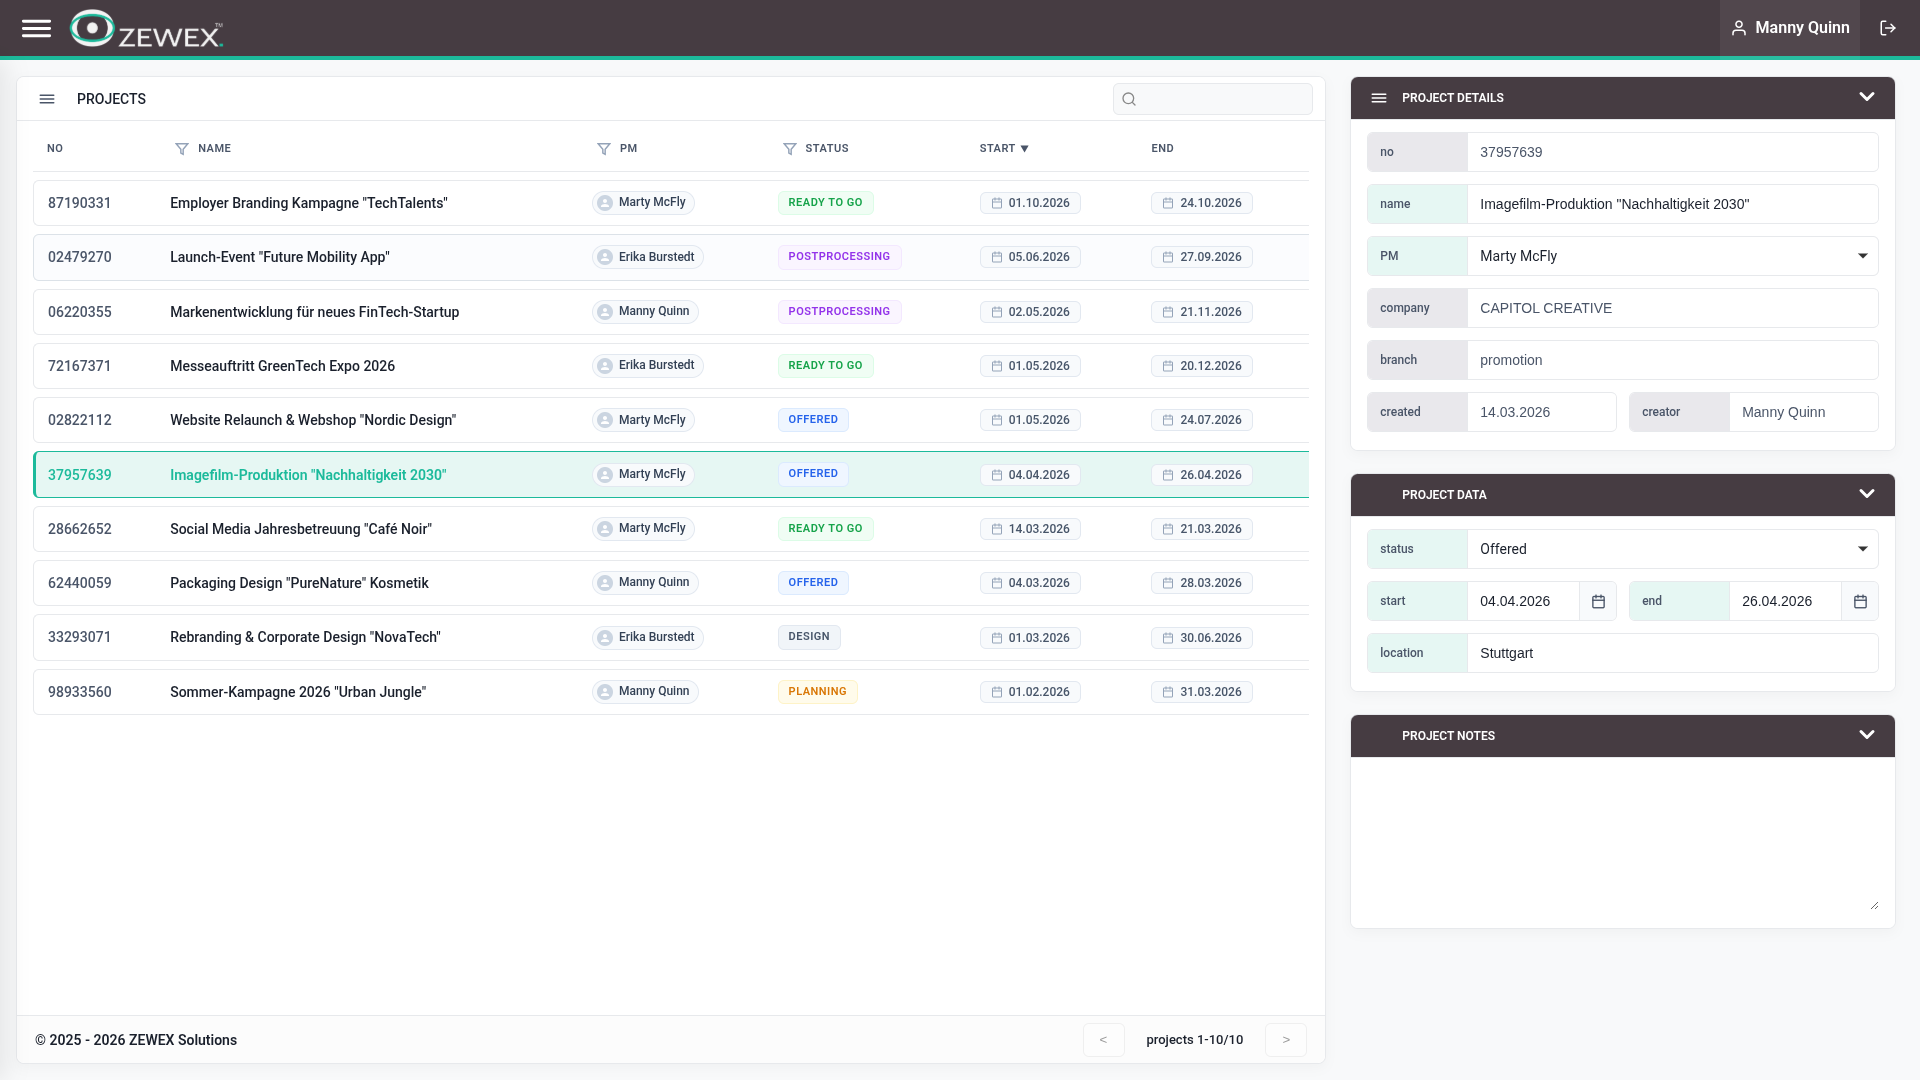
Task: Open the filter icon on the STATUS column
Action: 790,148
